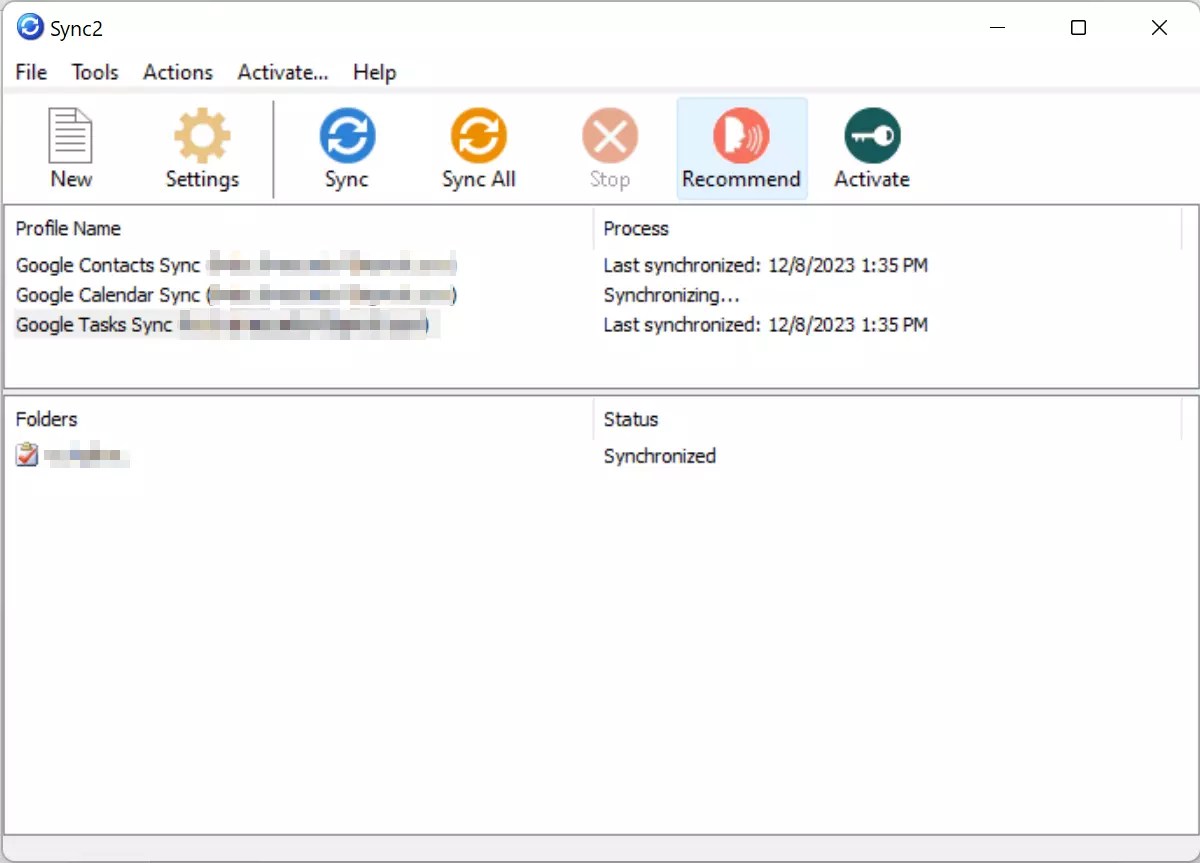This screenshot has height=863, width=1200.
Task: Select the folder listed under Folders
Action: (90, 456)
